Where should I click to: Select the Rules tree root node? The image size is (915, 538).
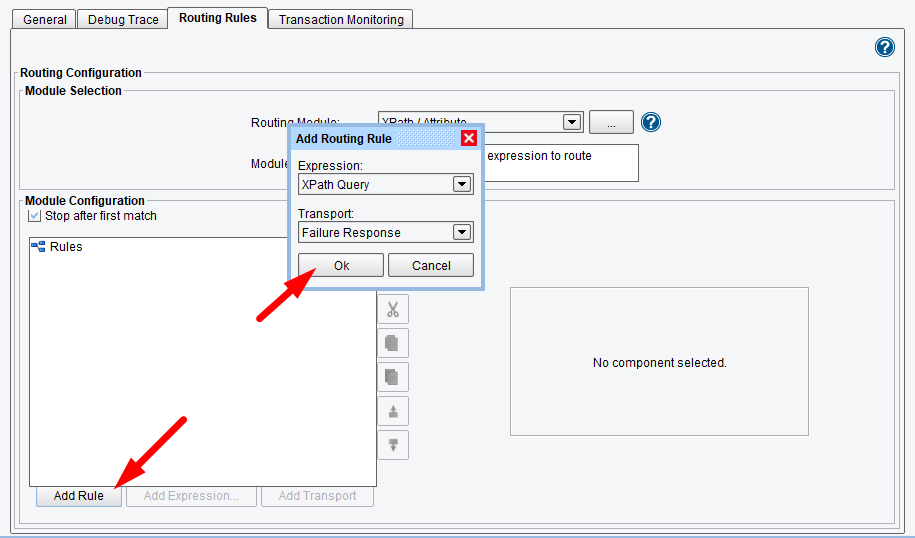[66, 247]
